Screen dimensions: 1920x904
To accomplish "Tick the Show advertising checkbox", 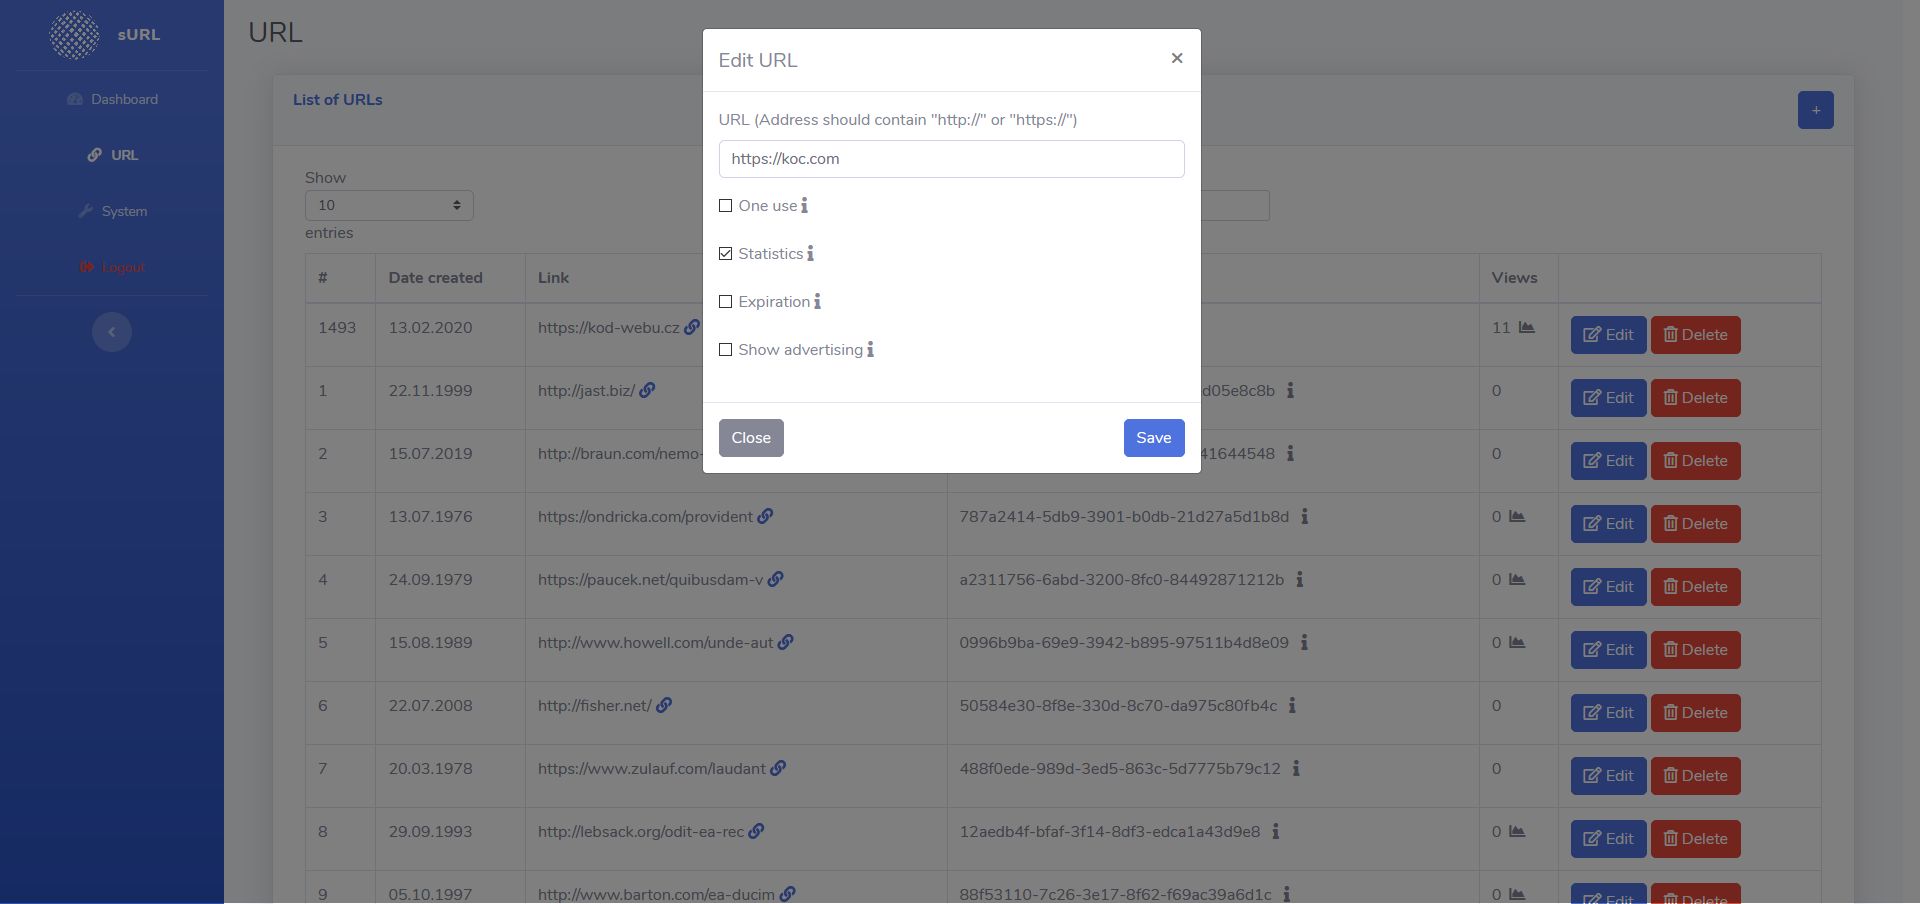I will point(726,350).
